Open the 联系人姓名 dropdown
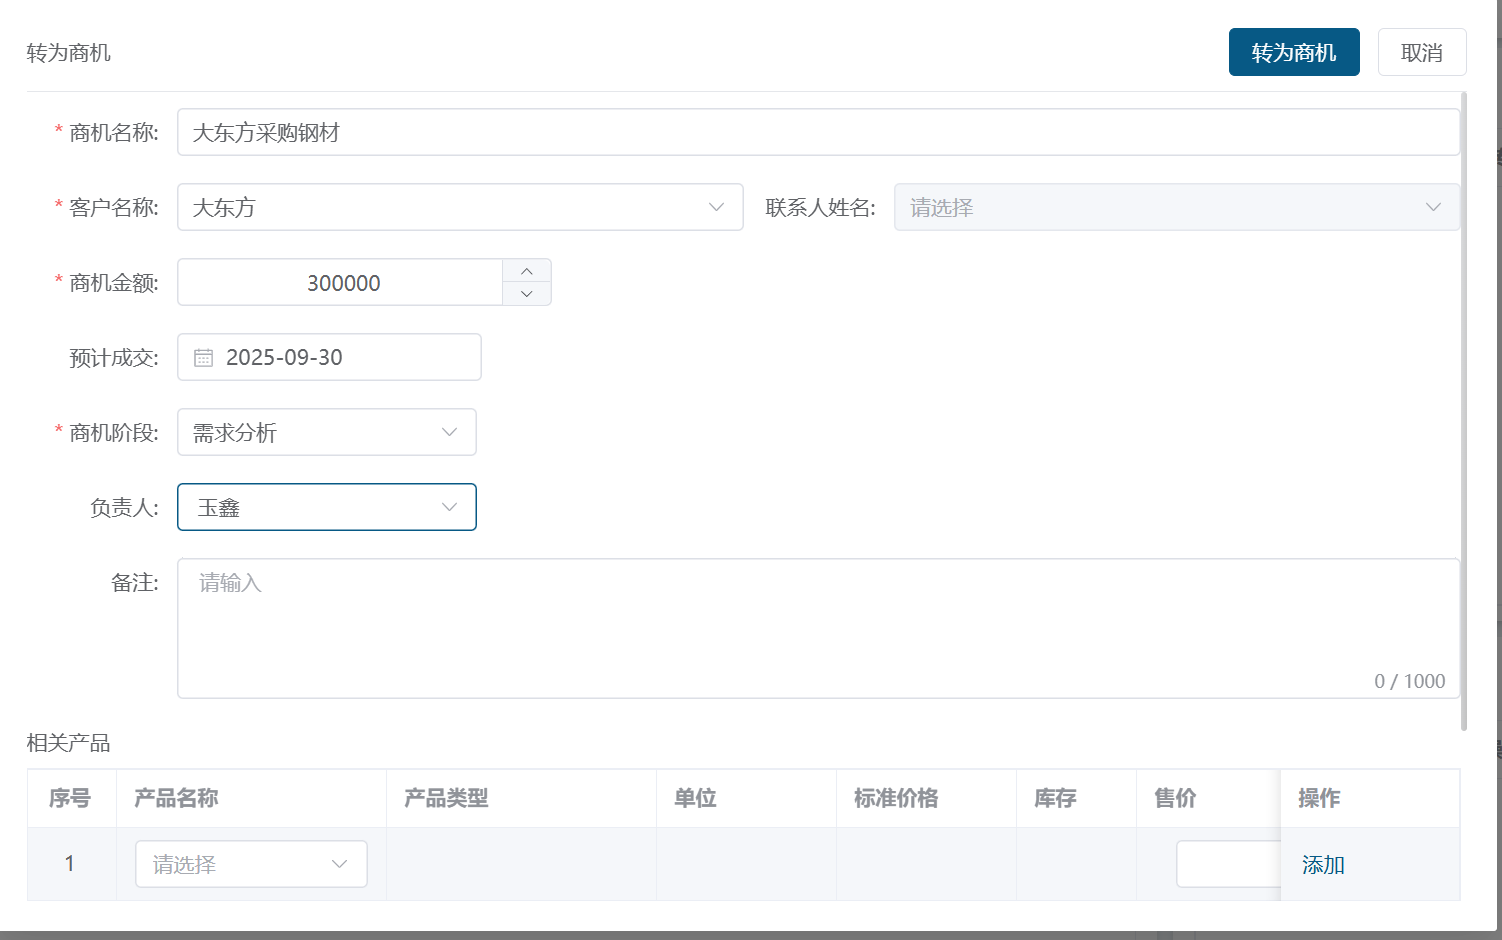Image resolution: width=1502 pixels, height=940 pixels. [1177, 207]
